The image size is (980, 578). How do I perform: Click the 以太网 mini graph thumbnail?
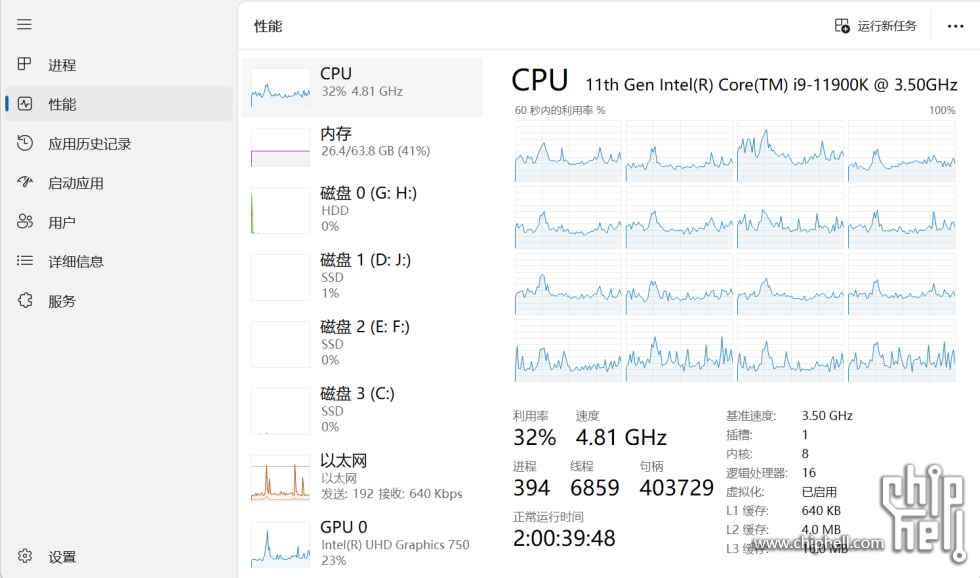pos(281,478)
